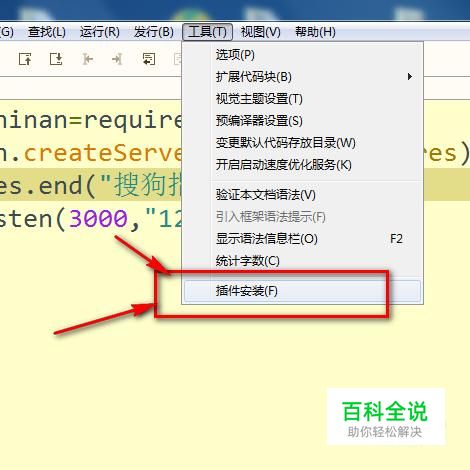Image resolution: width=470 pixels, height=470 pixels.
Task: Select 统计字数(C)
Action: 303,261
